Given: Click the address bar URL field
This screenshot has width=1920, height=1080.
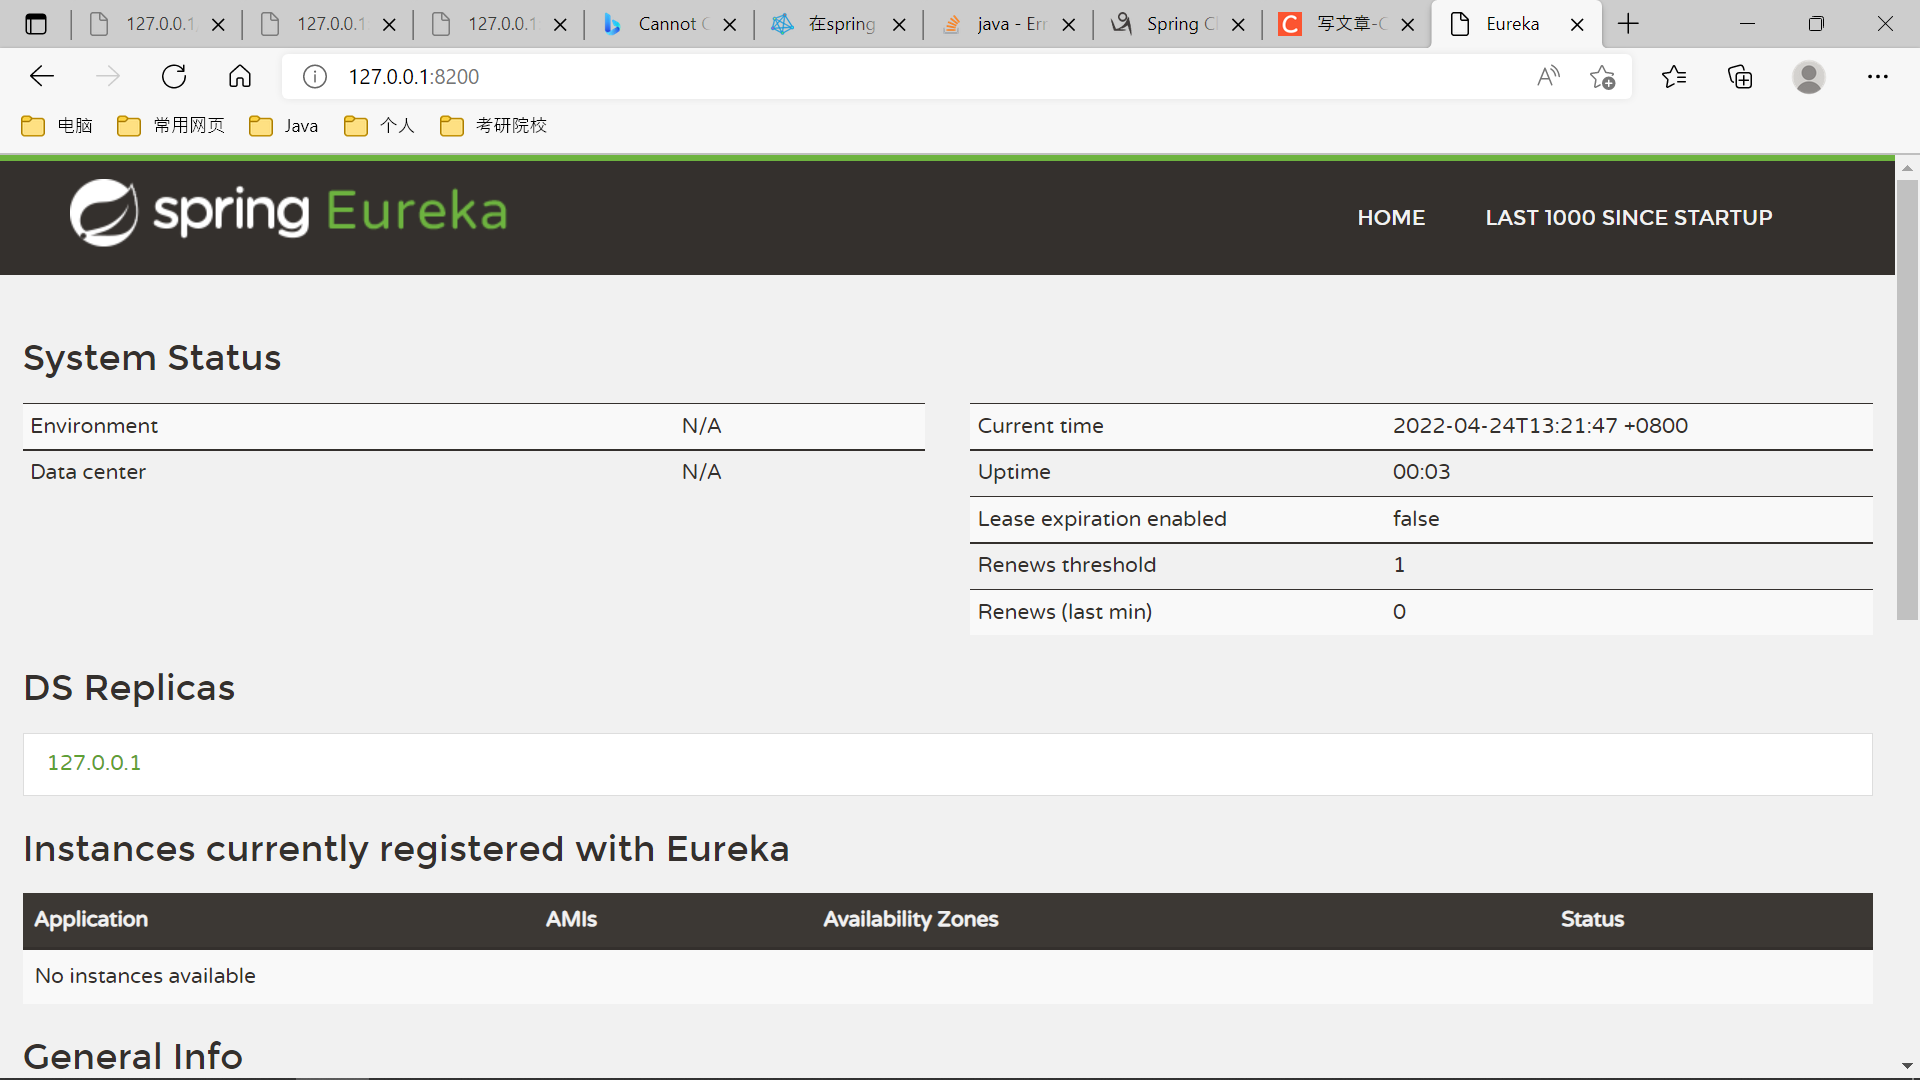Looking at the screenshot, I should pyautogui.click(x=900, y=77).
